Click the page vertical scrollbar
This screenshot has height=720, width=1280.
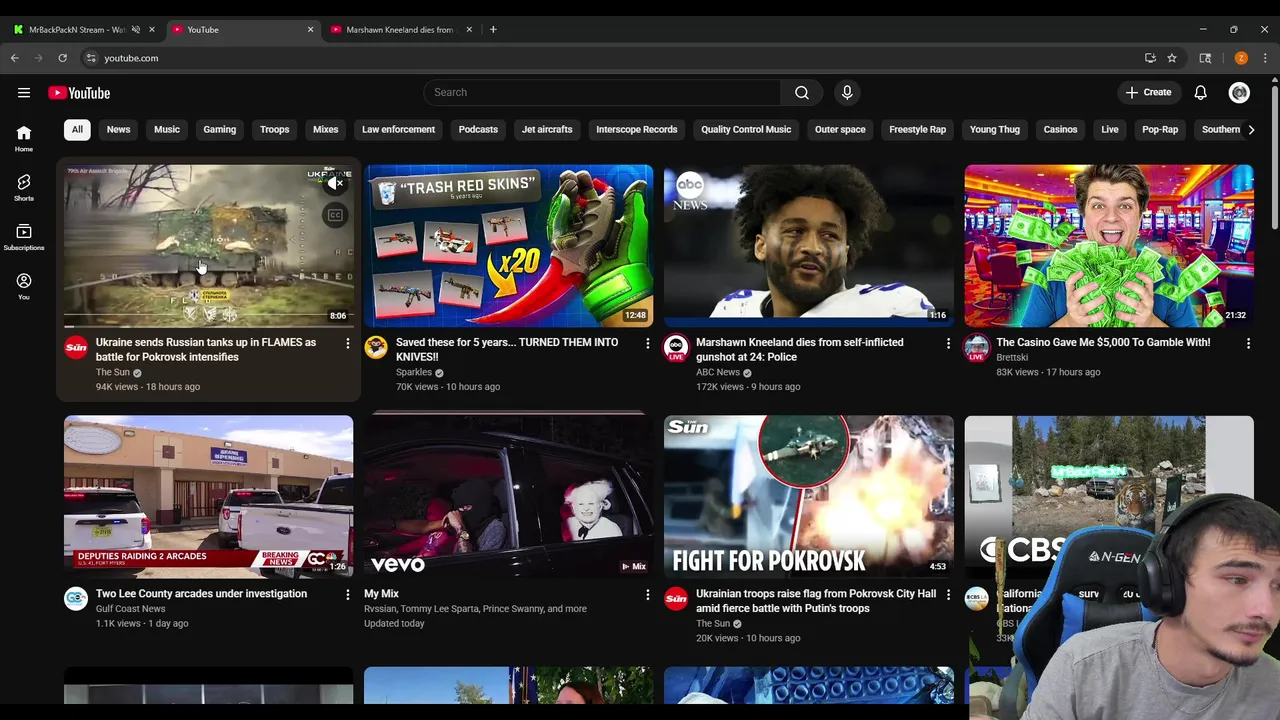[1274, 160]
